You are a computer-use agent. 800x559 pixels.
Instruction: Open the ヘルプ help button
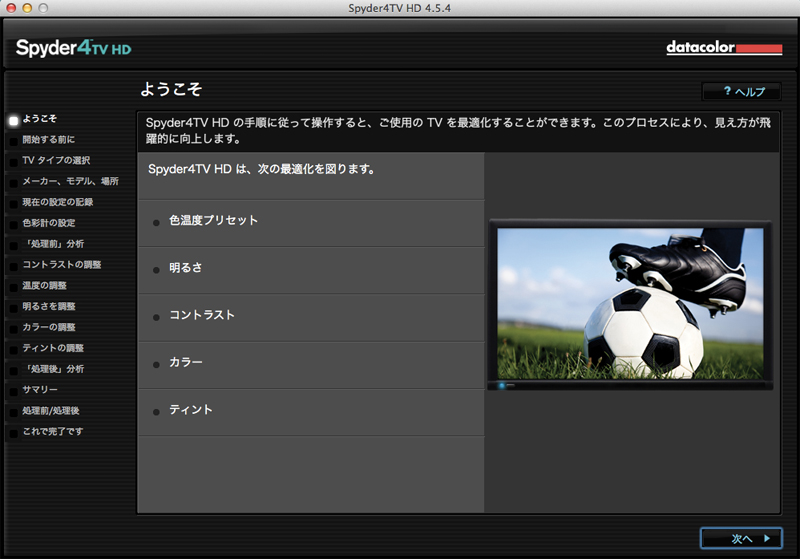coord(741,91)
